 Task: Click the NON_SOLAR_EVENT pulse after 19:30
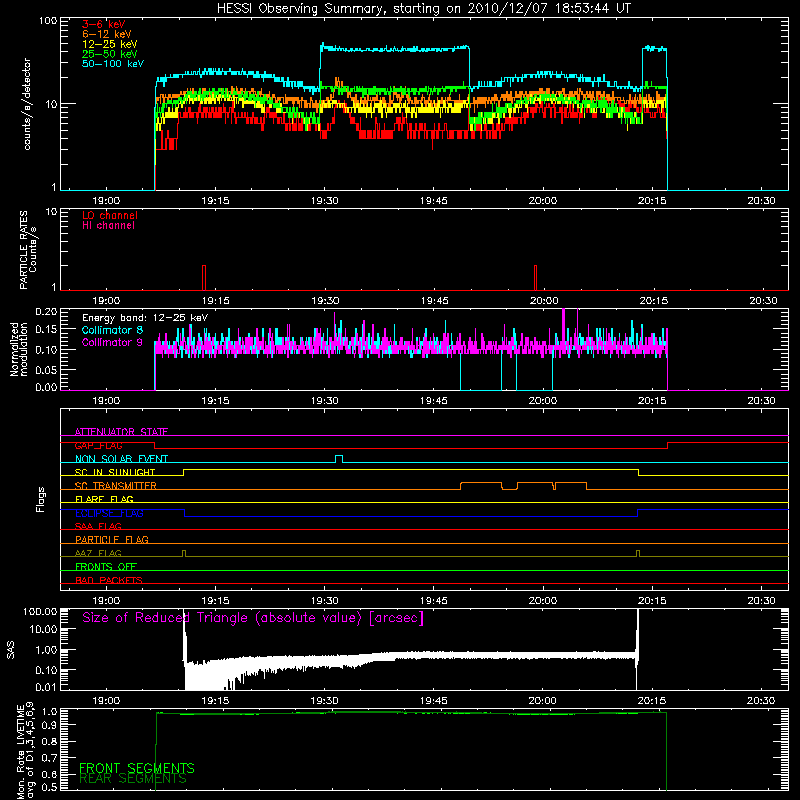pos(339,459)
